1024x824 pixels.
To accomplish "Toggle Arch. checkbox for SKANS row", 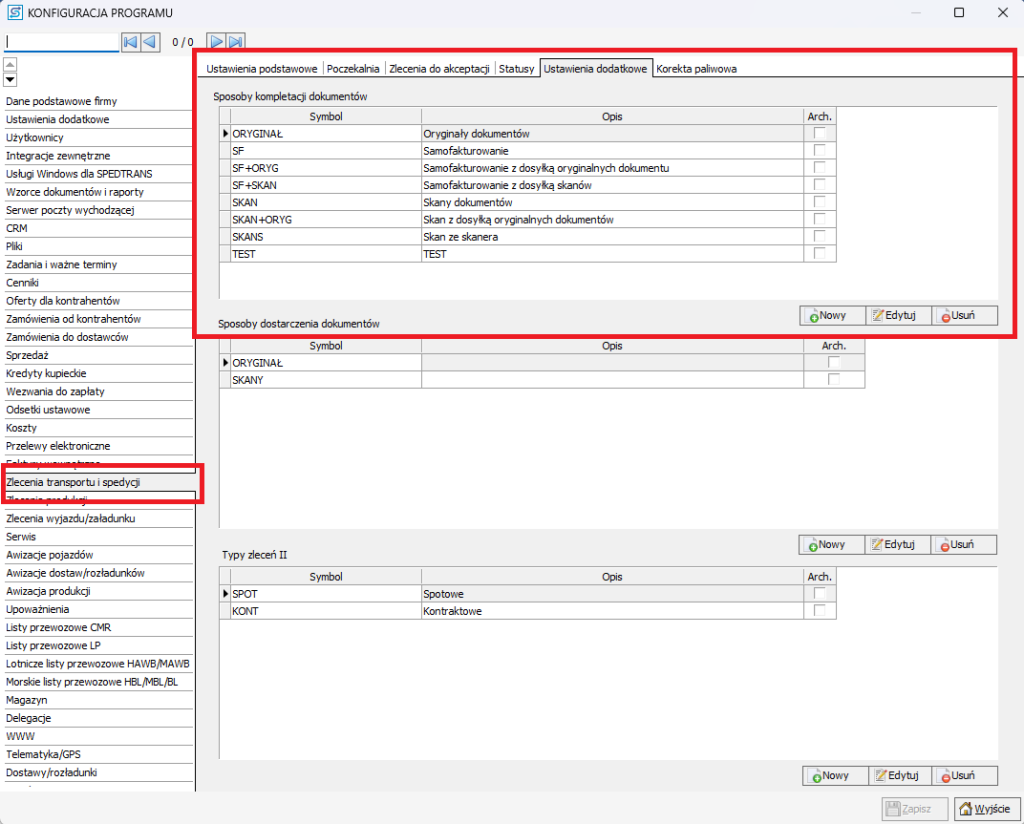I will [x=820, y=236].
